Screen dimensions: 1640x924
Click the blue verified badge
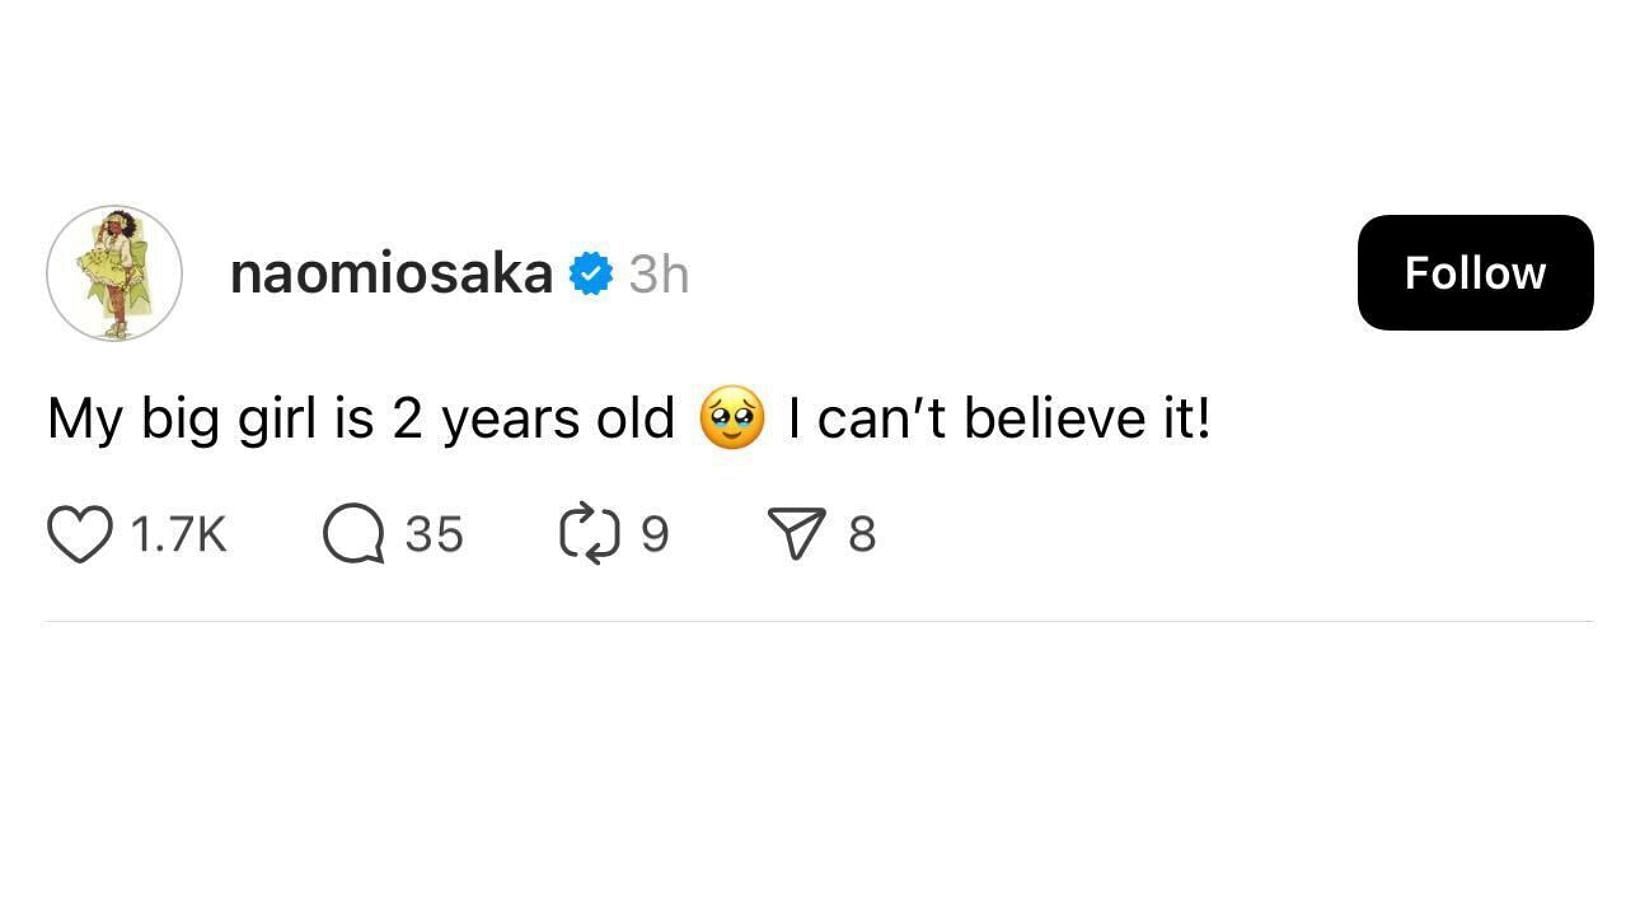pyautogui.click(x=591, y=274)
